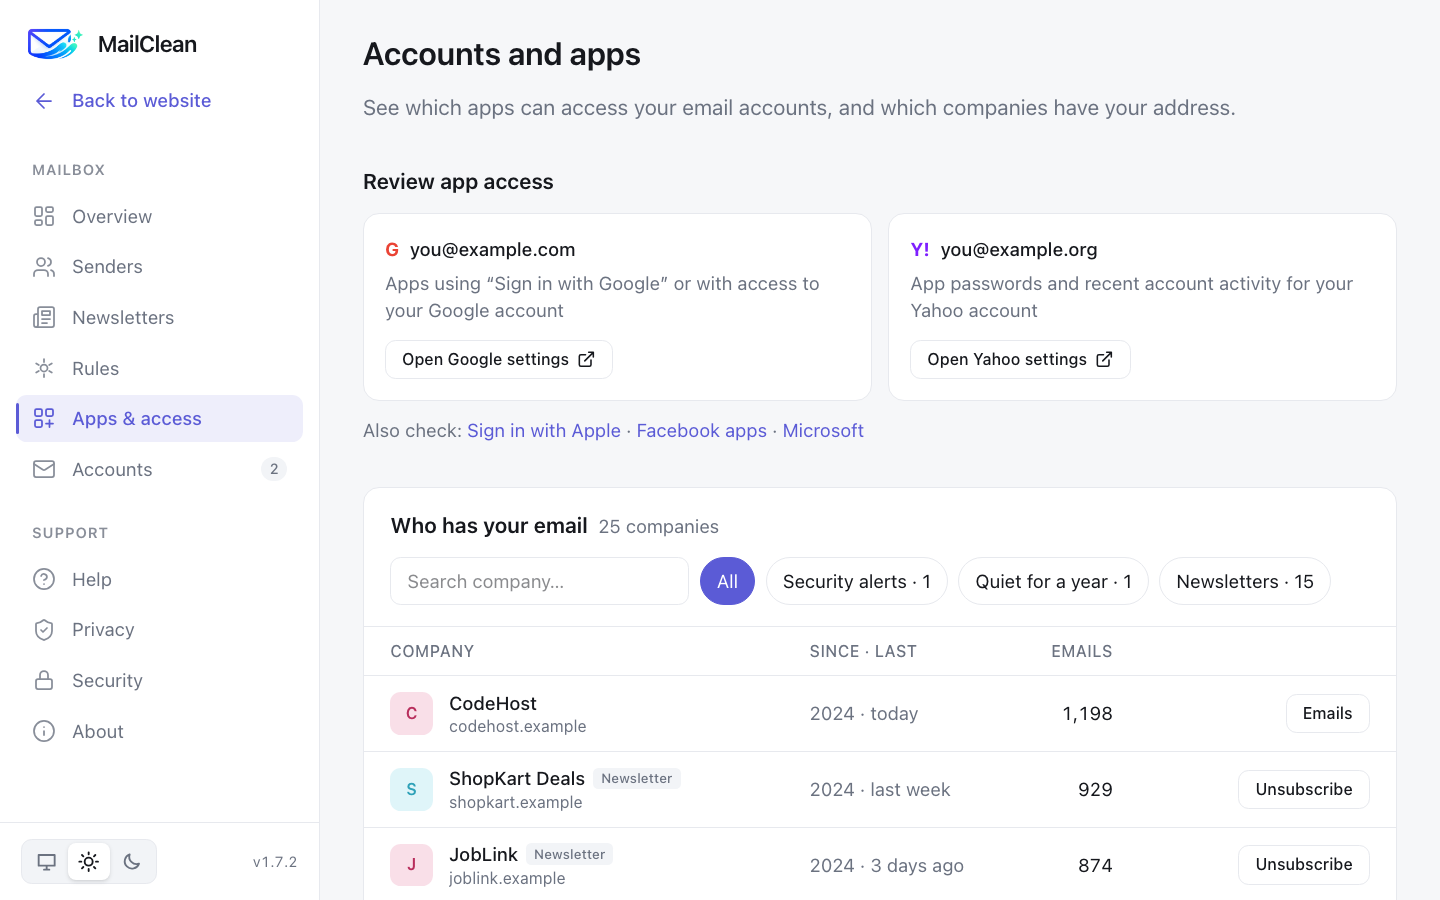Image resolution: width=1440 pixels, height=900 pixels.
Task: Click the Accounts envelope icon
Action: 44,469
